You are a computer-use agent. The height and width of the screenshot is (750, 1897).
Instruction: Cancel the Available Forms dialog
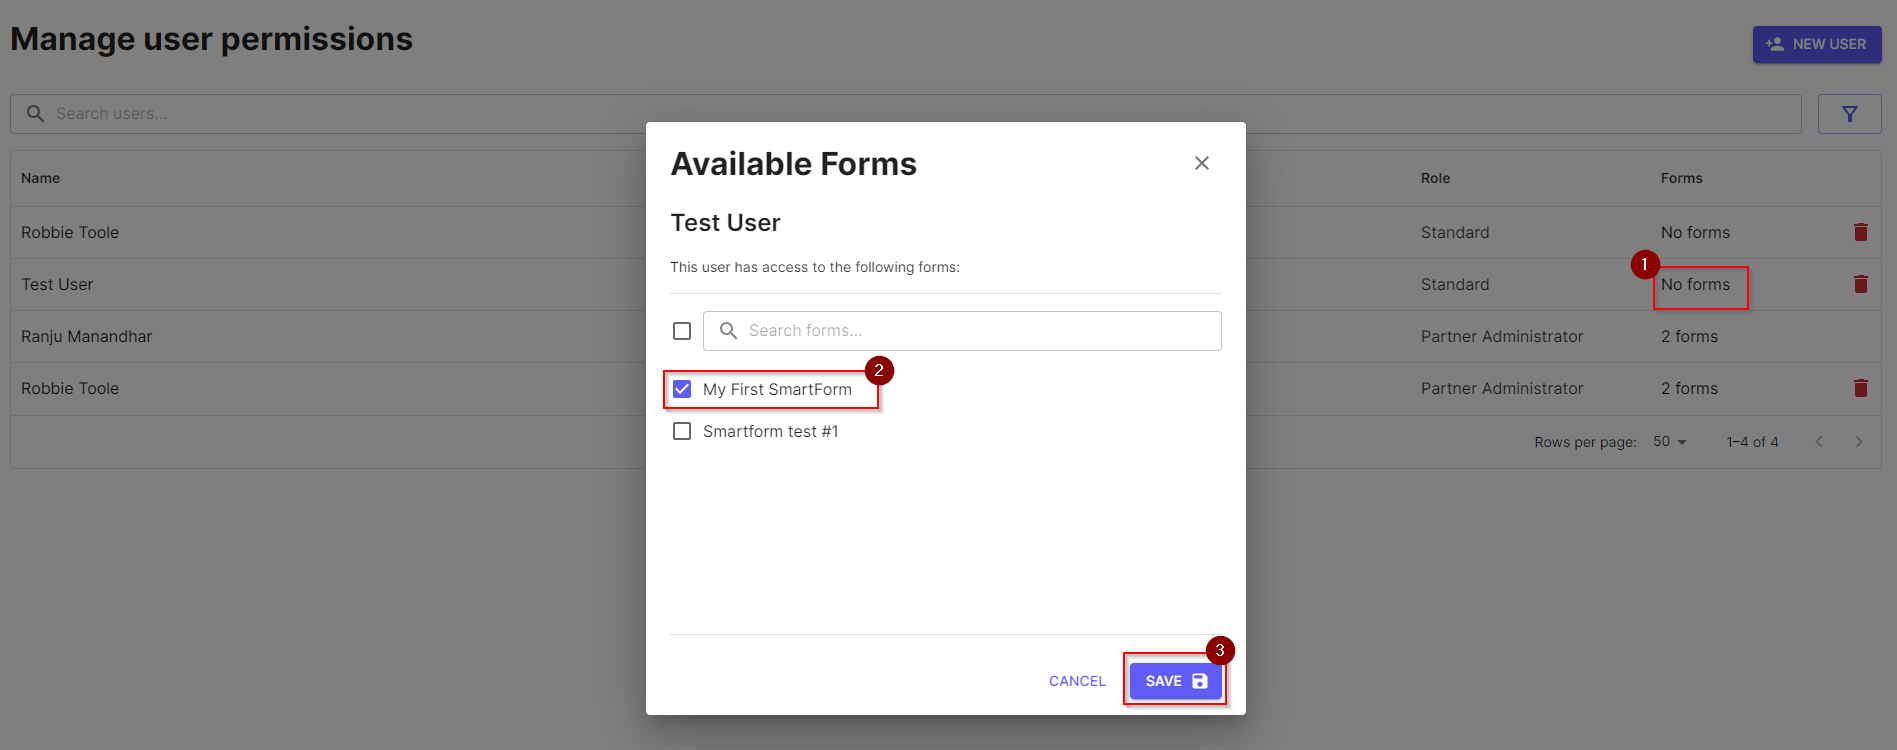[x=1077, y=681]
